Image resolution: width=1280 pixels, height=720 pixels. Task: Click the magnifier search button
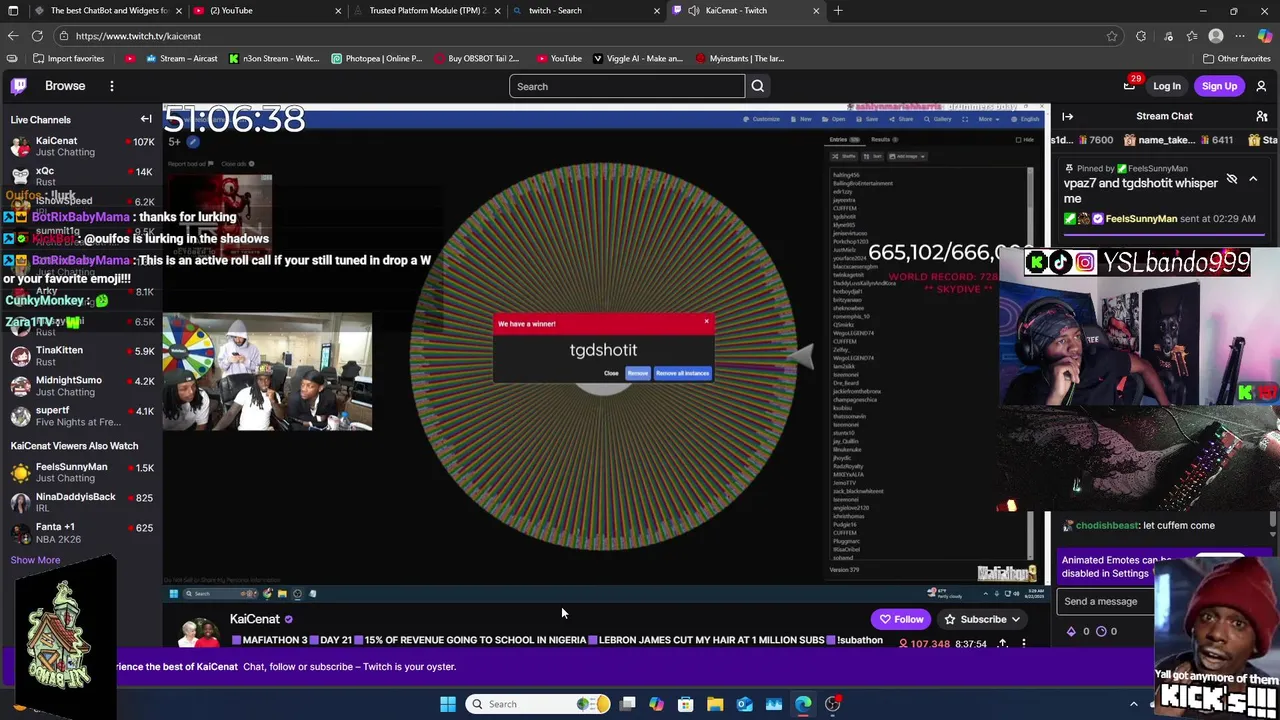[x=758, y=86]
